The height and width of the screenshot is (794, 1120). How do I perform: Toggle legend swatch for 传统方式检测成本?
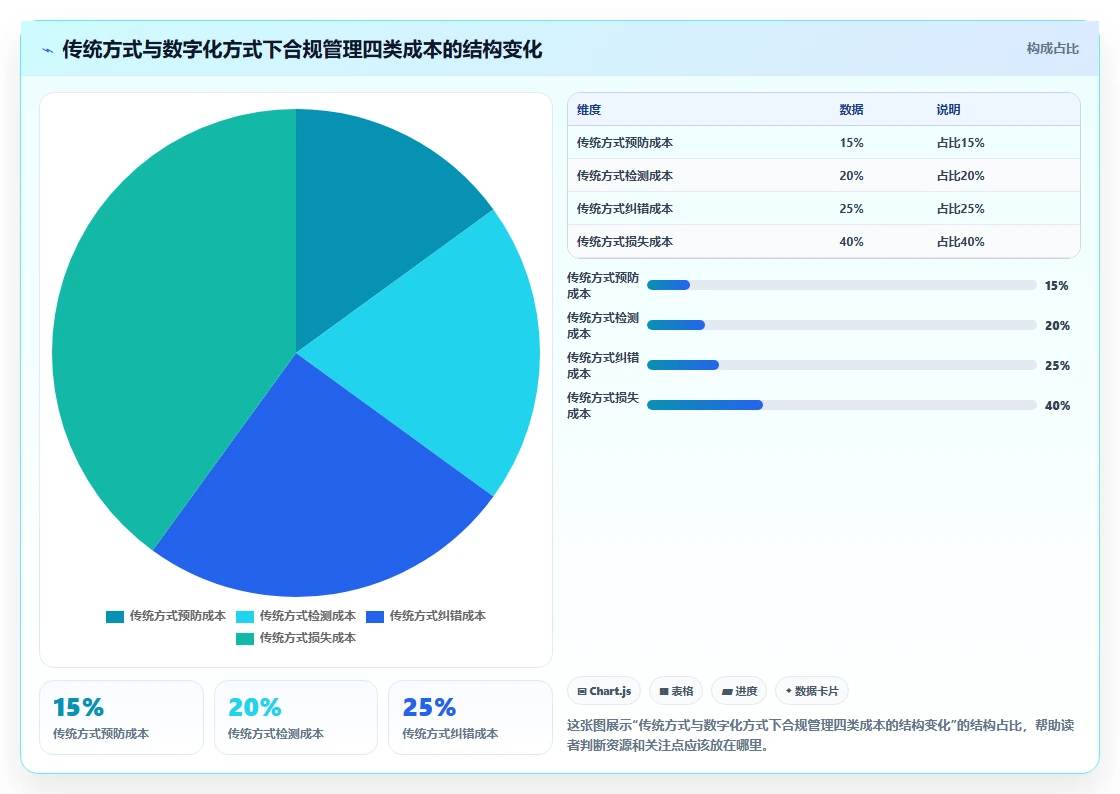pyautogui.click(x=245, y=616)
